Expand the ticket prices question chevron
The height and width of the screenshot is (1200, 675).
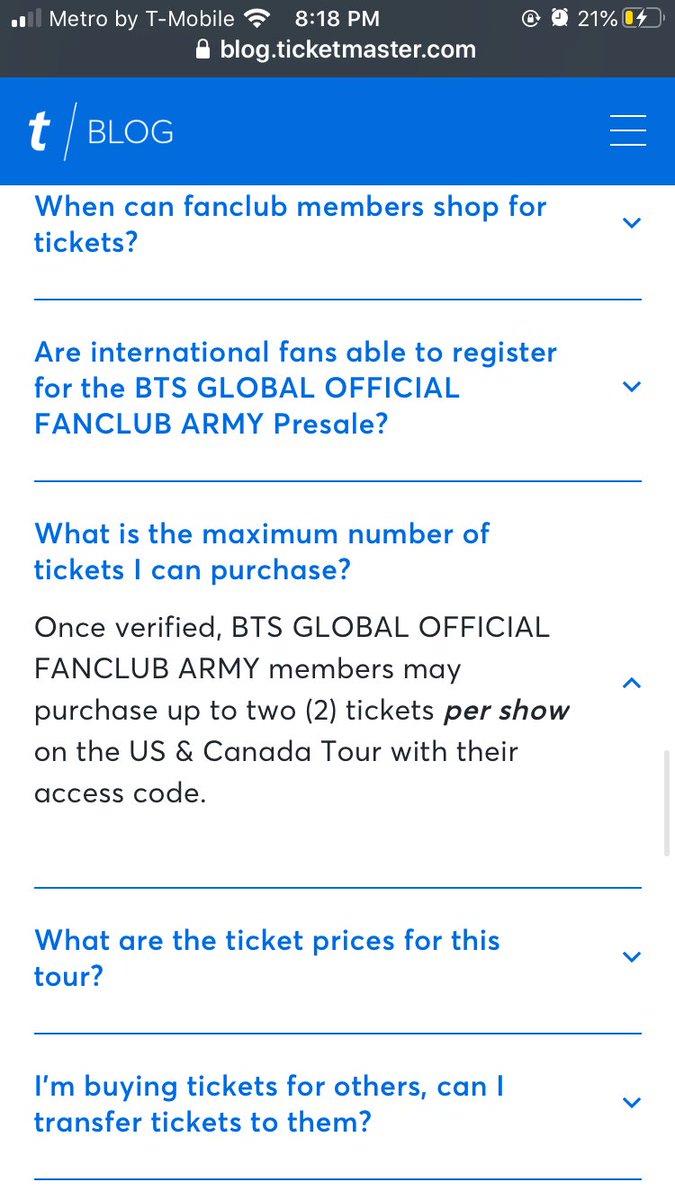coord(631,957)
